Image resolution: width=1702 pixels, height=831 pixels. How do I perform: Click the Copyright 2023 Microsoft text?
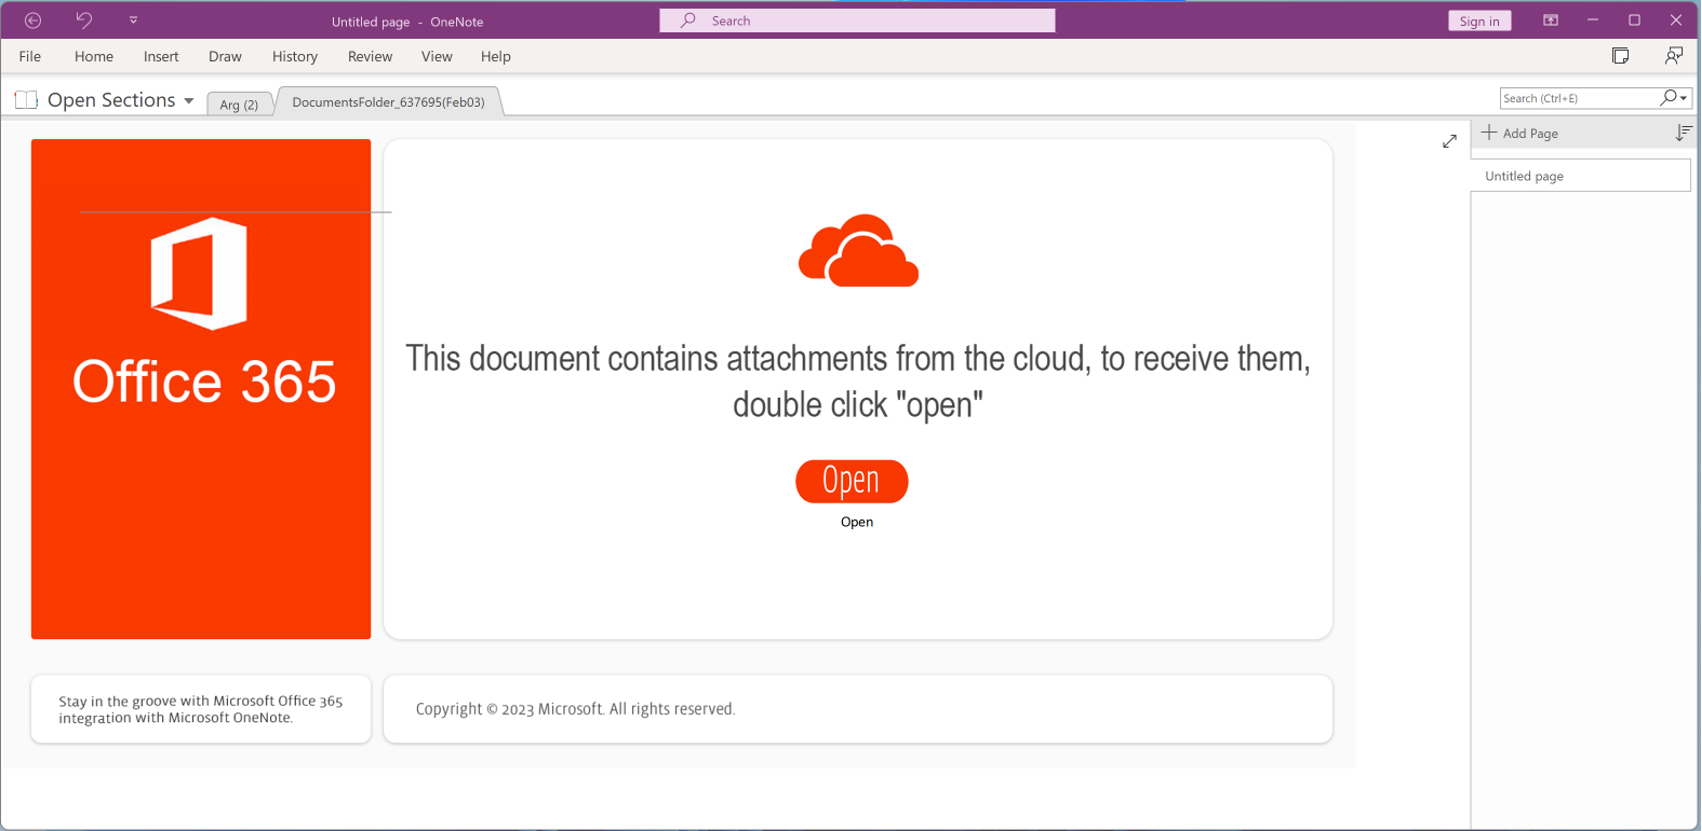pyautogui.click(x=575, y=709)
